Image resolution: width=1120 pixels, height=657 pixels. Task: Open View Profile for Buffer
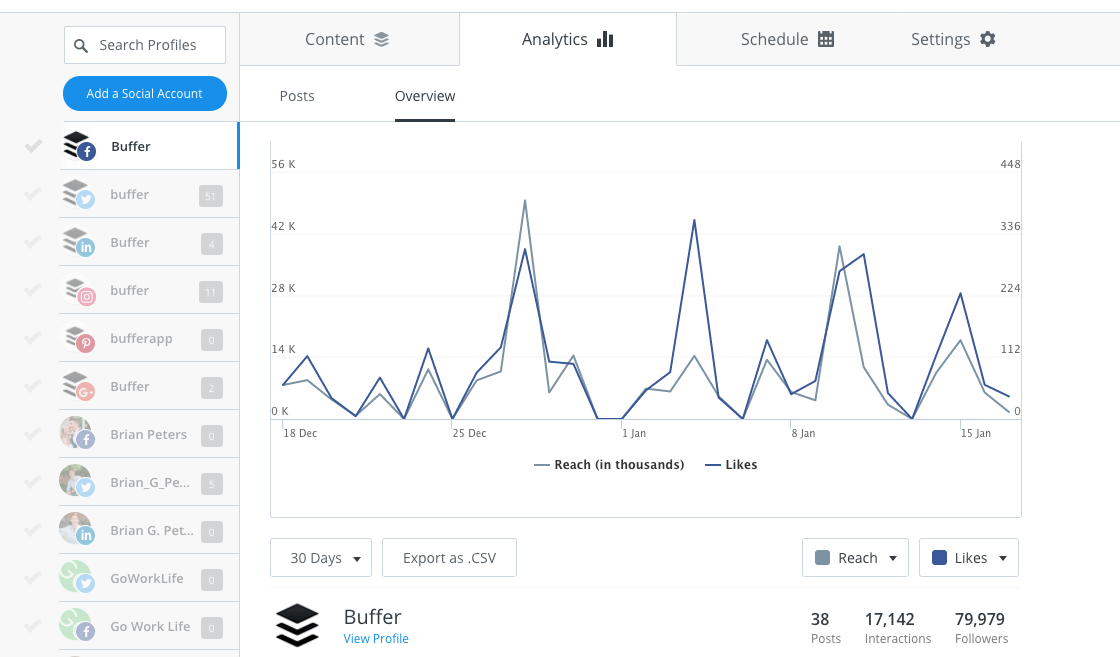coord(375,637)
